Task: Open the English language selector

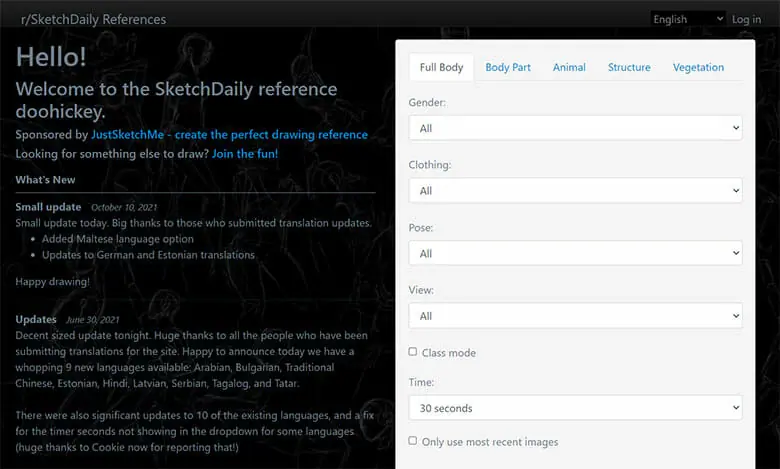Action: tap(688, 19)
